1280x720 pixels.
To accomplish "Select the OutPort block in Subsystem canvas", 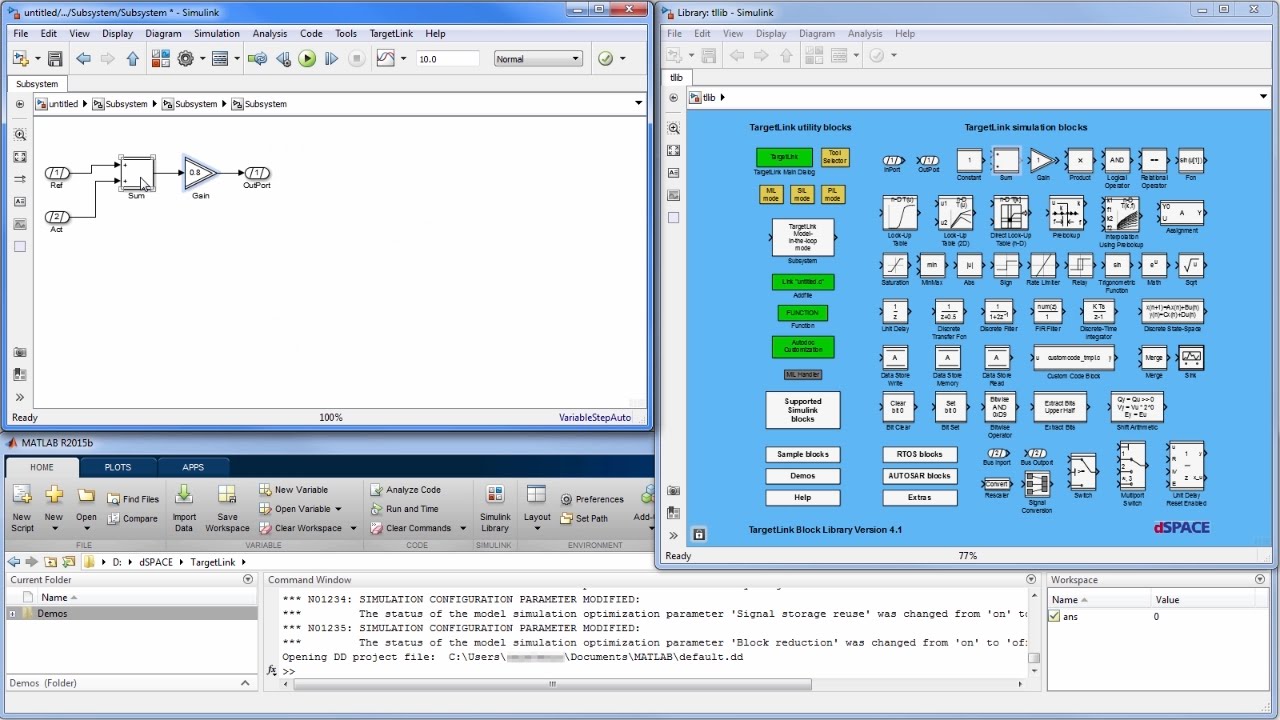I will pos(257,173).
